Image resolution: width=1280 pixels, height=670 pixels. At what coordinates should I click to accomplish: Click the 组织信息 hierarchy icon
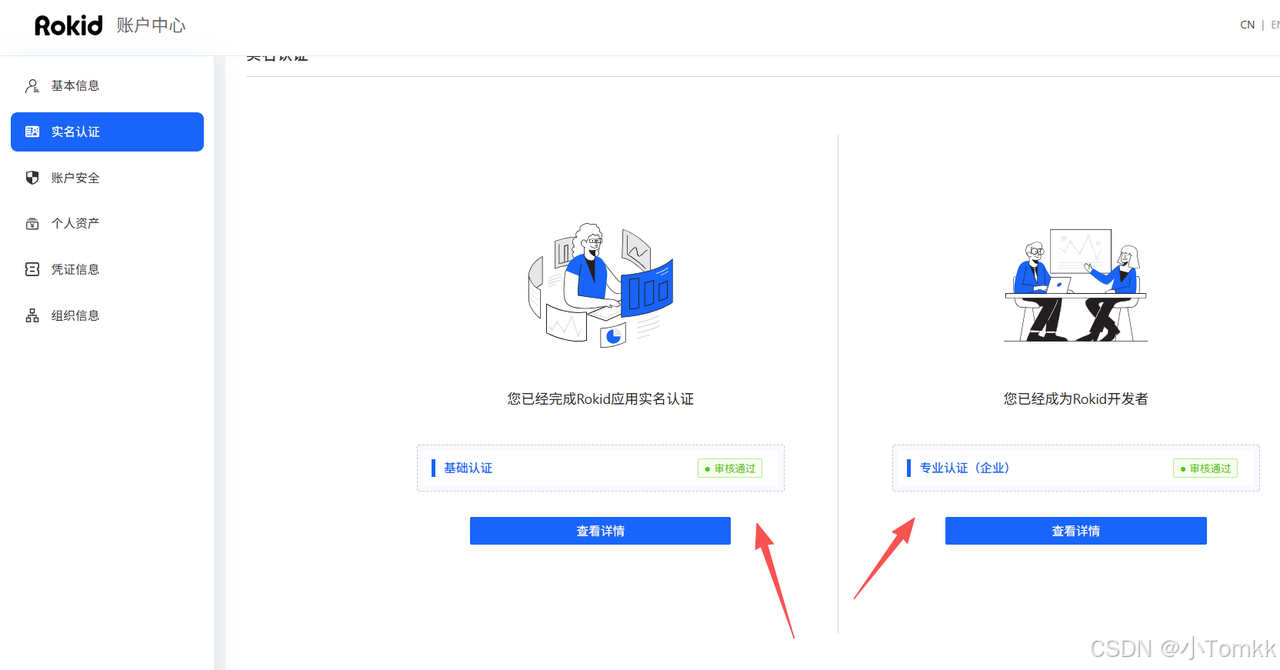(x=32, y=316)
